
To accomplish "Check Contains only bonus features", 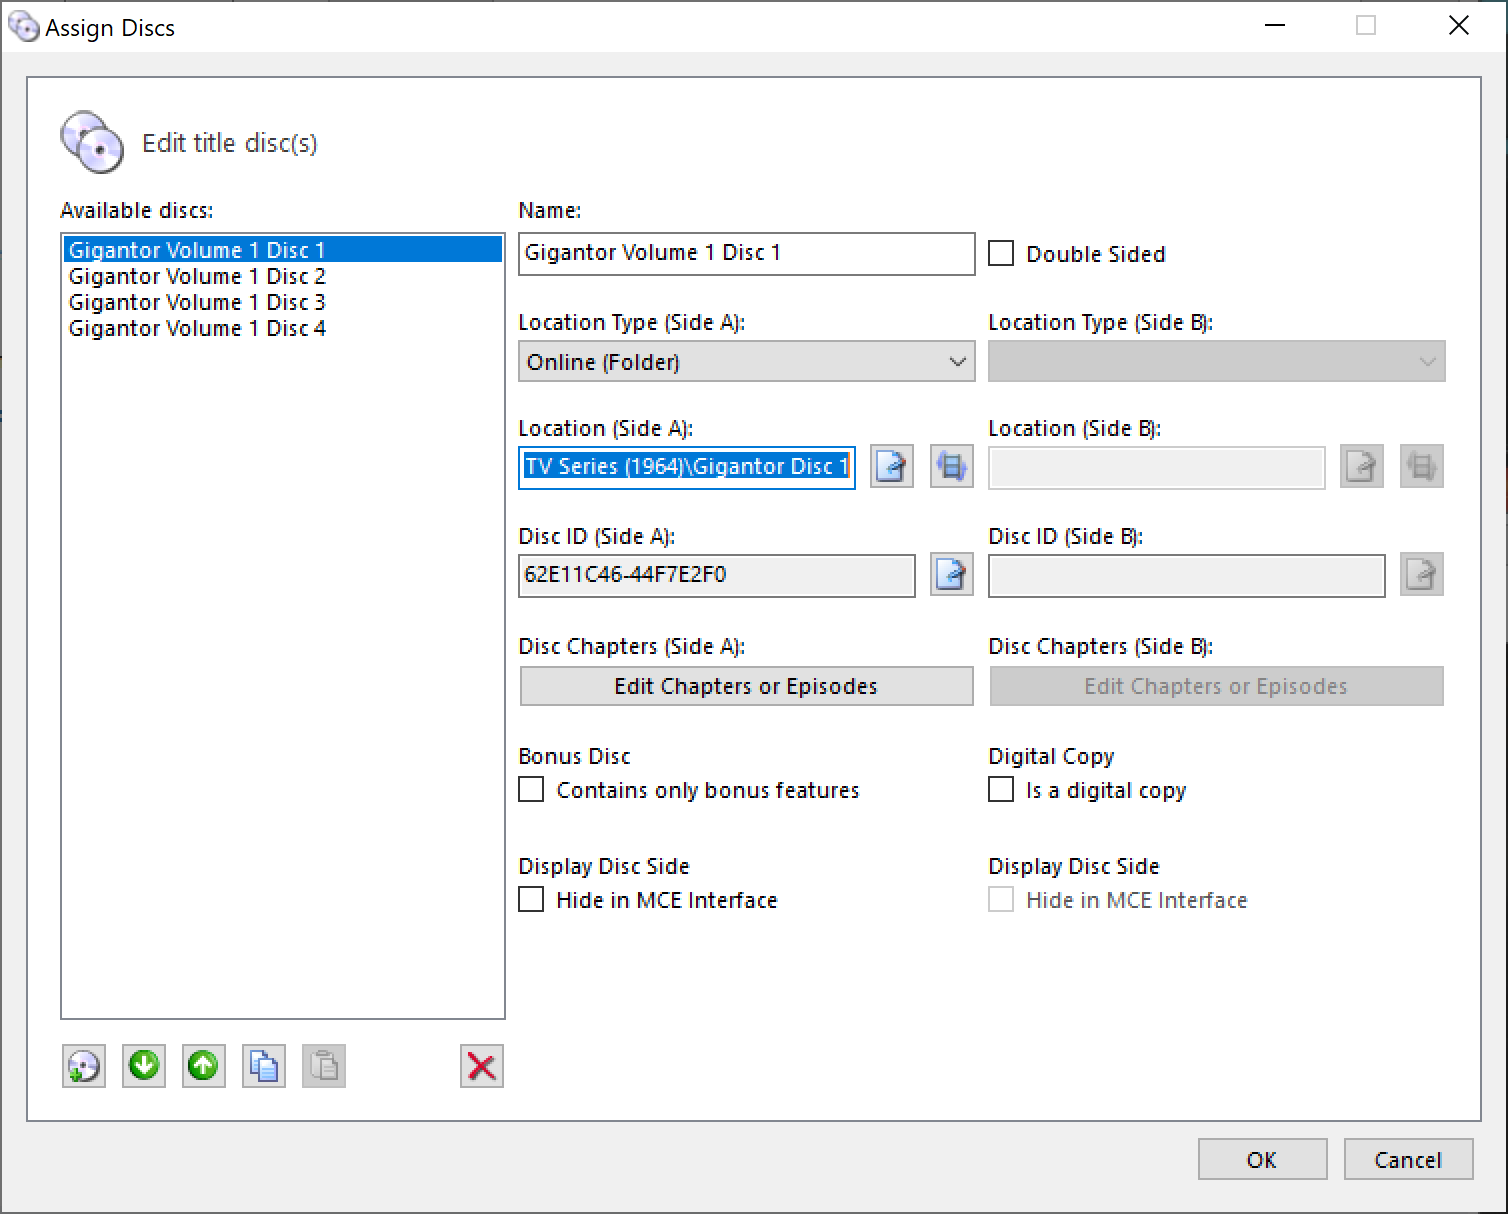I will pos(531,789).
